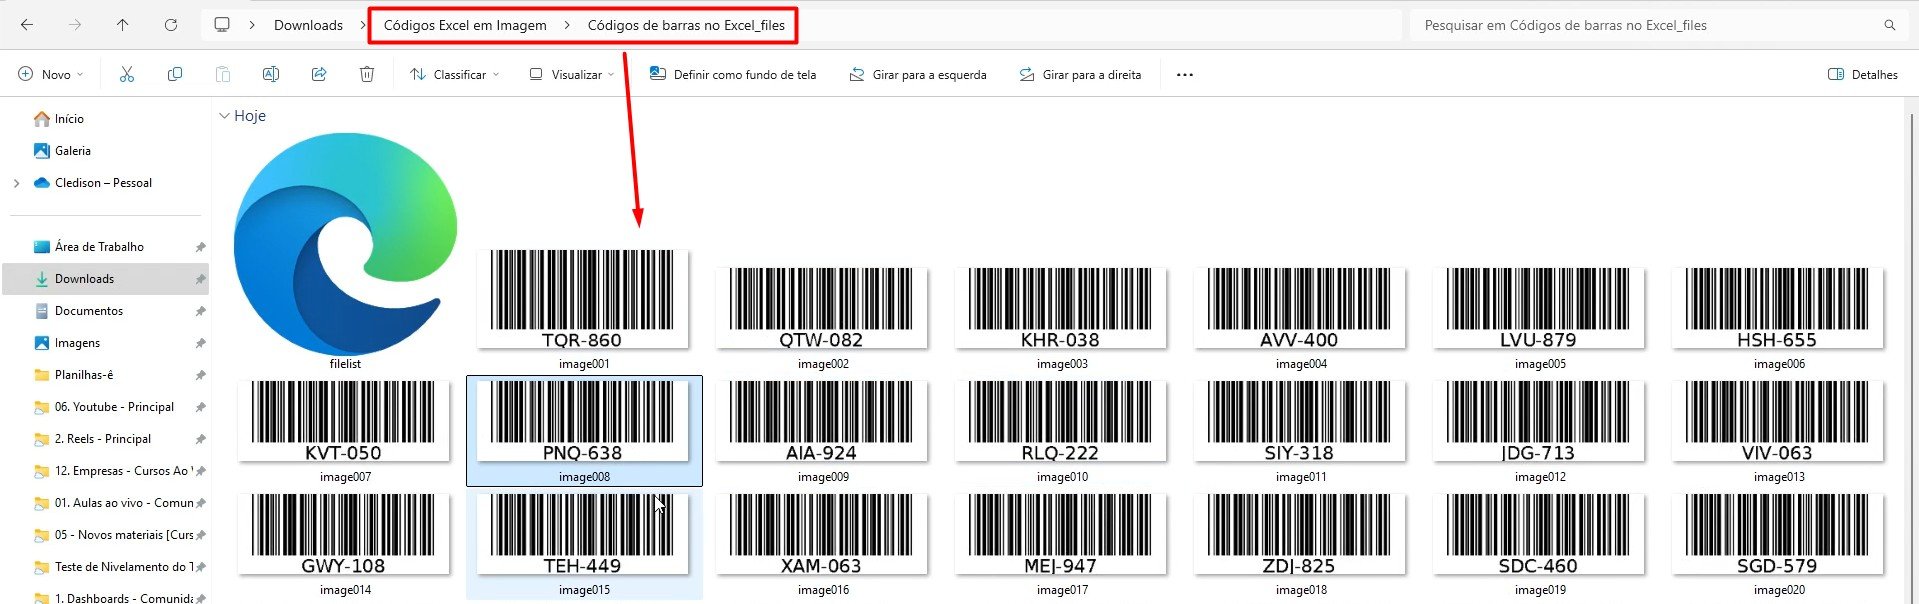Collapse the Hoje group header

click(x=224, y=116)
